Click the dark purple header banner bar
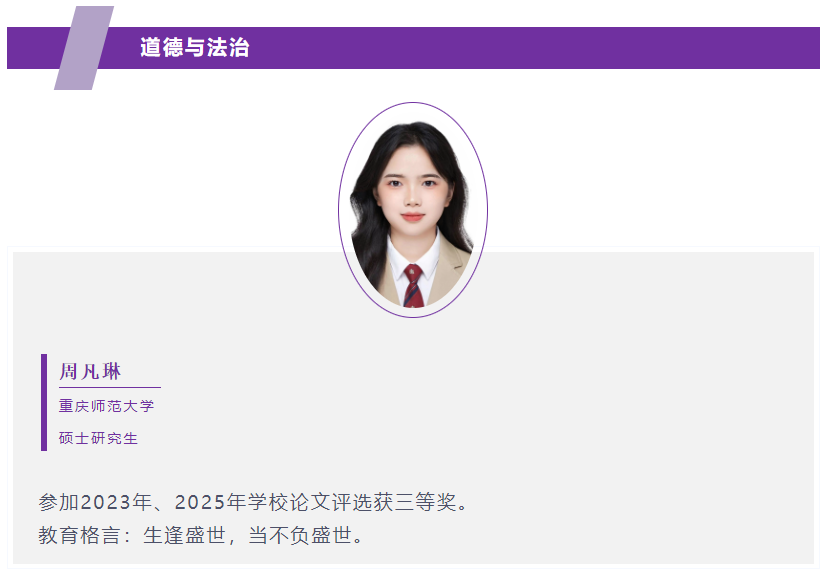Viewport: 829px width, 577px height. tap(413, 48)
